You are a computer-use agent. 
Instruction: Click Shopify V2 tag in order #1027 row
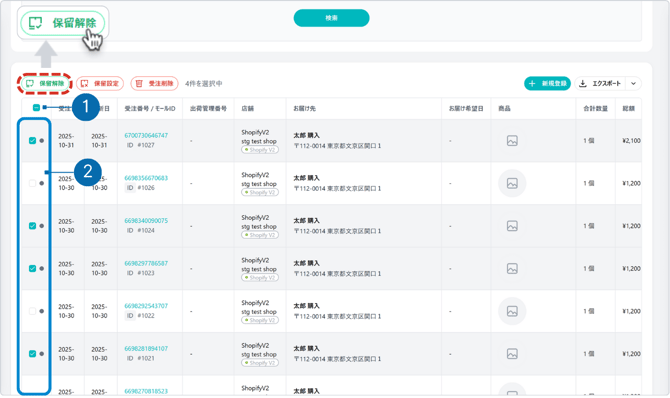(x=260, y=150)
